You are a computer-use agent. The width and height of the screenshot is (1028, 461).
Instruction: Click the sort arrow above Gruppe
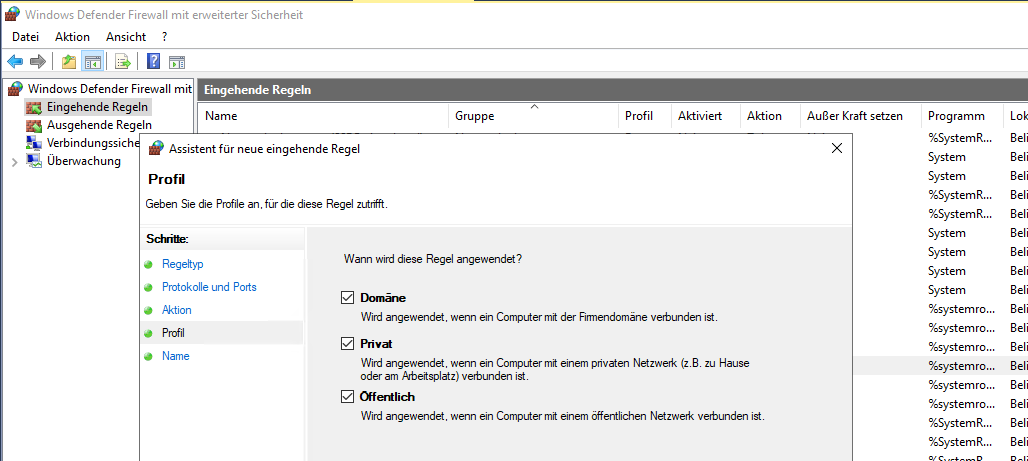(534, 106)
